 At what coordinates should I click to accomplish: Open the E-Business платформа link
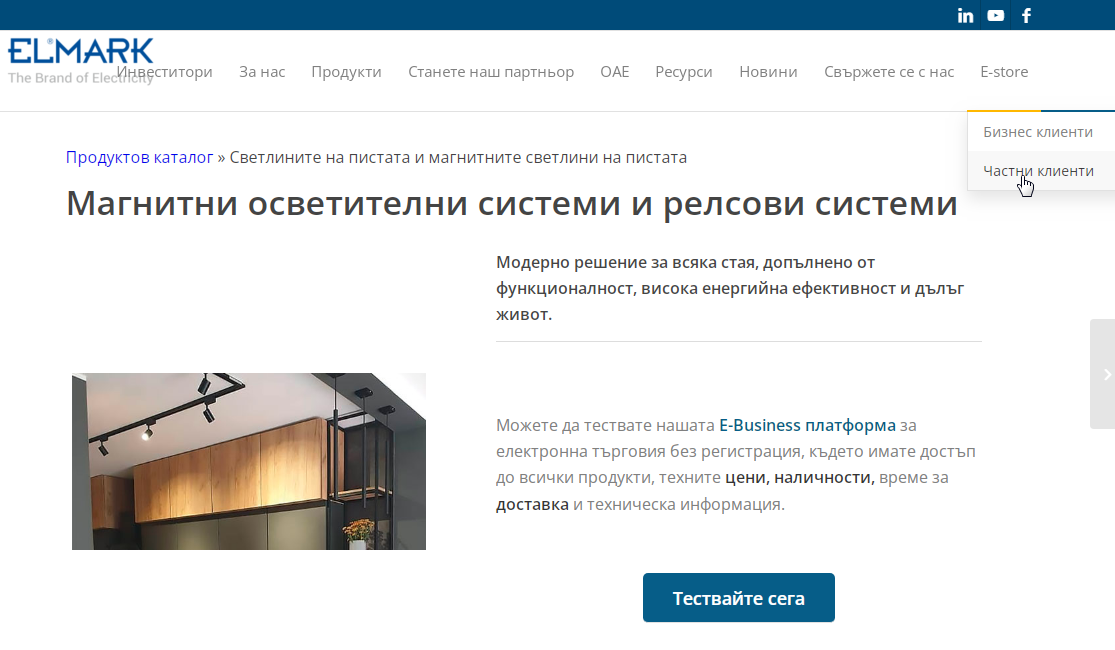(807, 425)
